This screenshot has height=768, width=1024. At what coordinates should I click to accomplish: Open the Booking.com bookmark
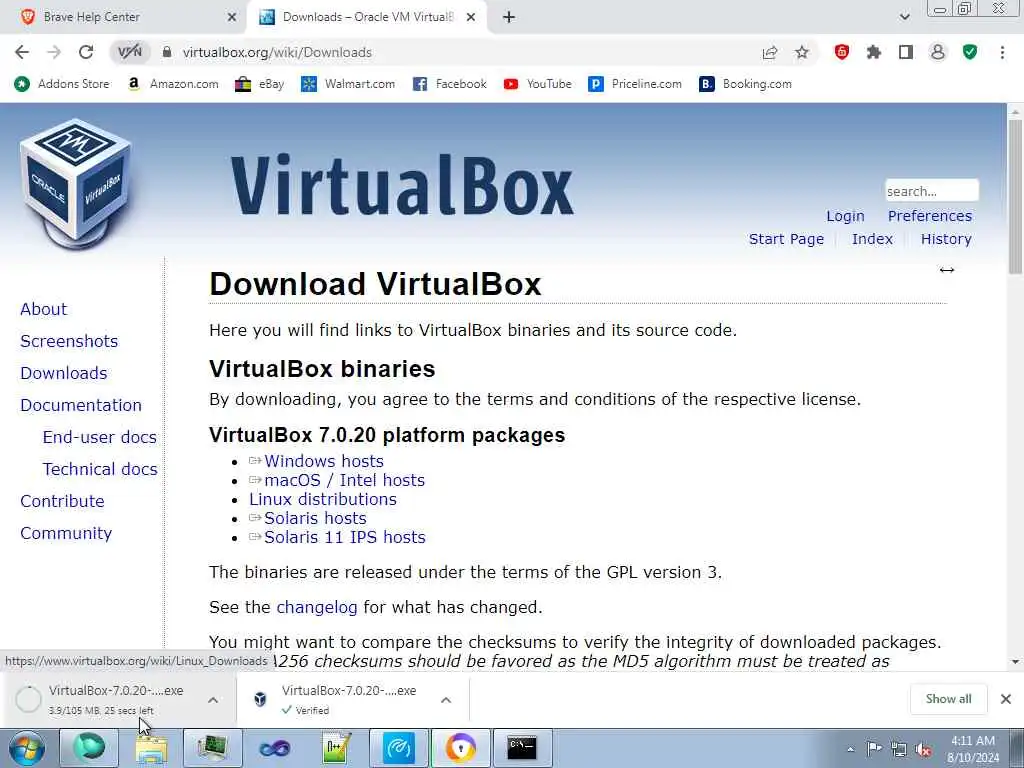745,84
